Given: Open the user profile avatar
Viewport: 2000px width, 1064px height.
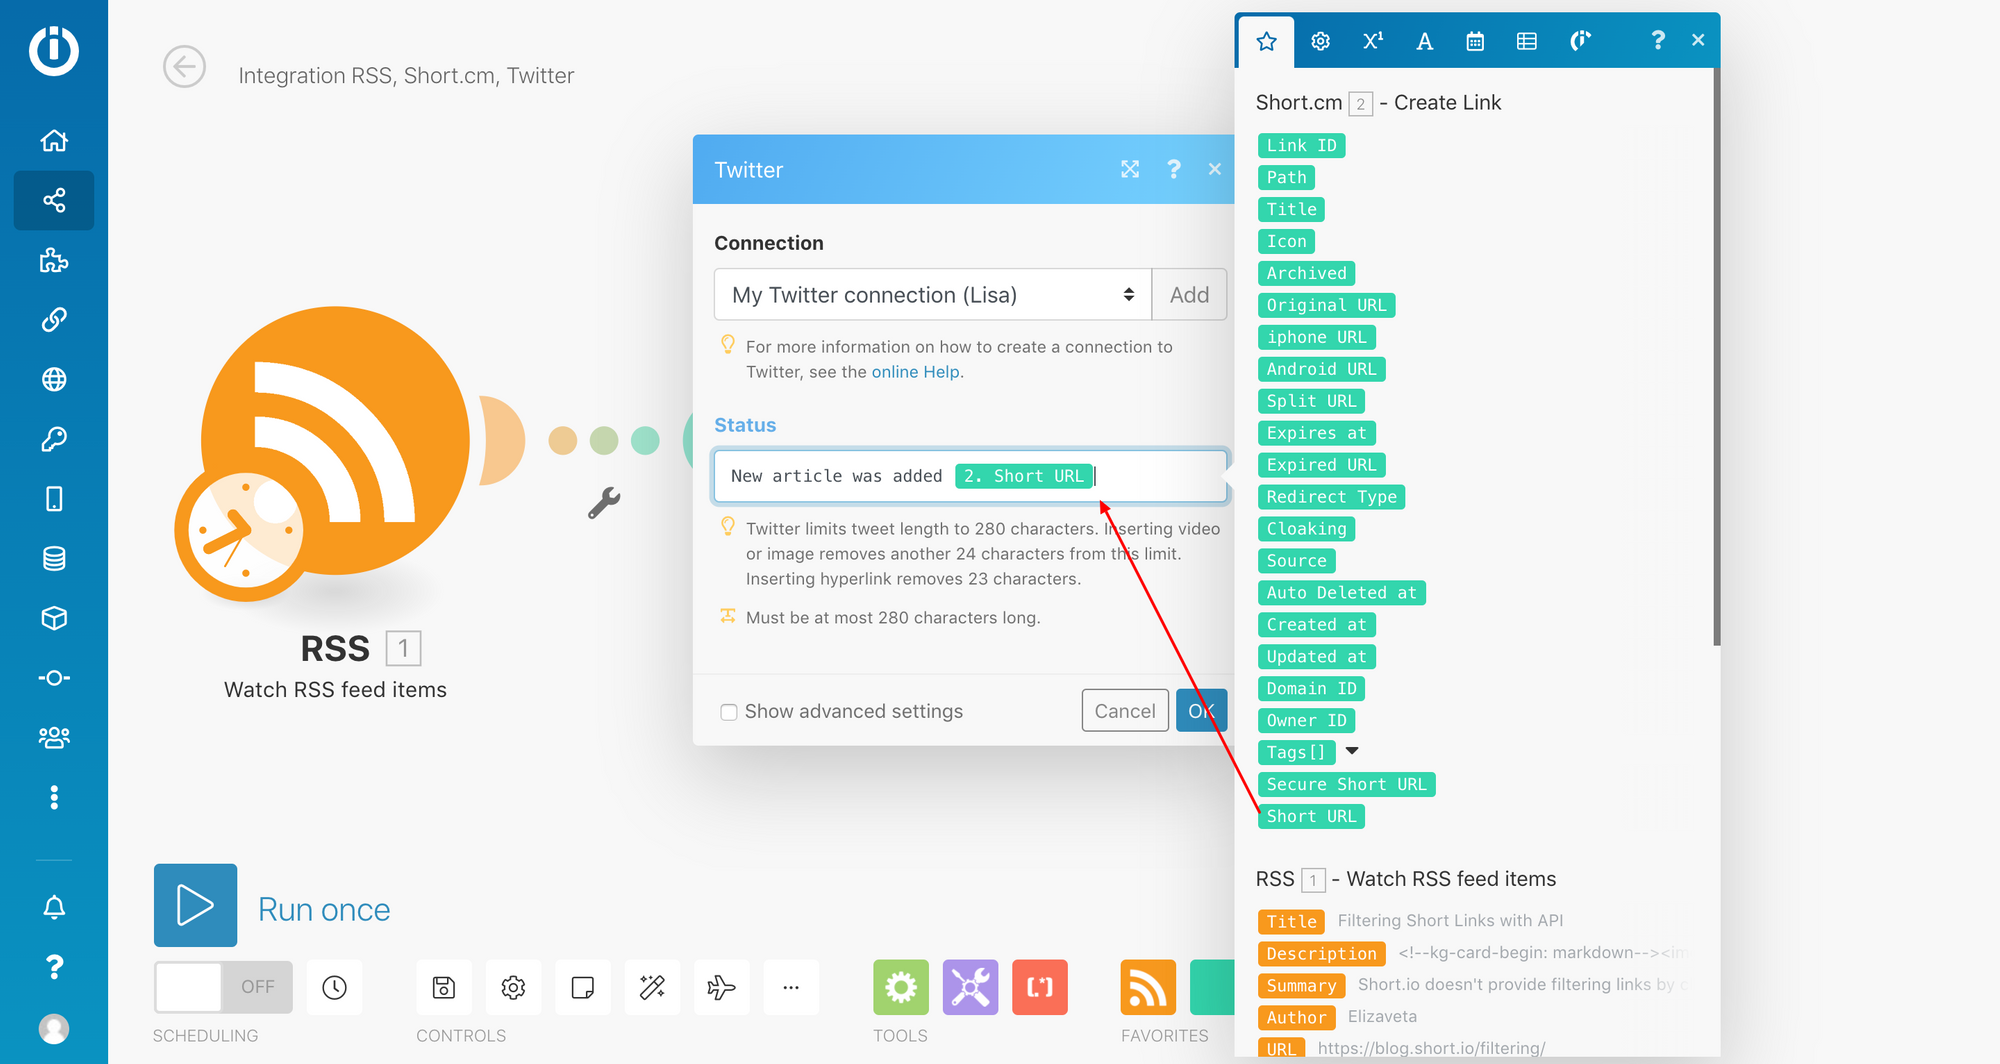Looking at the screenshot, I should [54, 1028].
